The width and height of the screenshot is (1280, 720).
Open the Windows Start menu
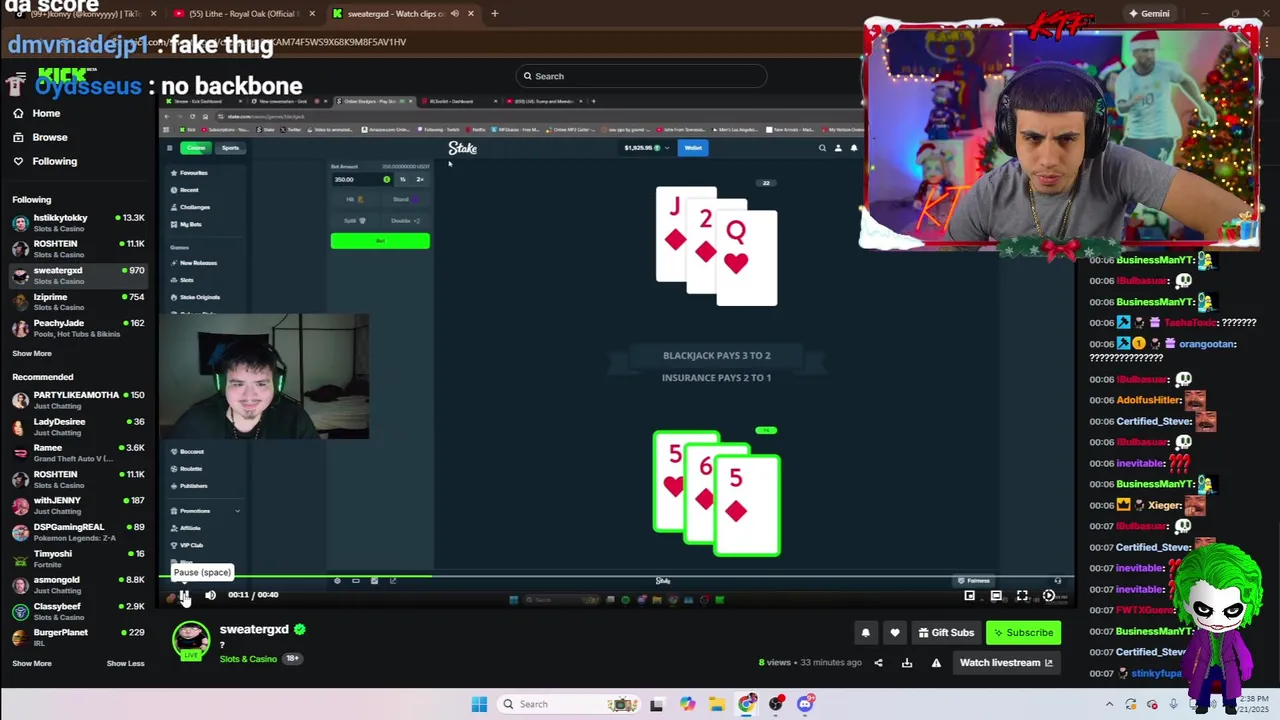[479, 704]
